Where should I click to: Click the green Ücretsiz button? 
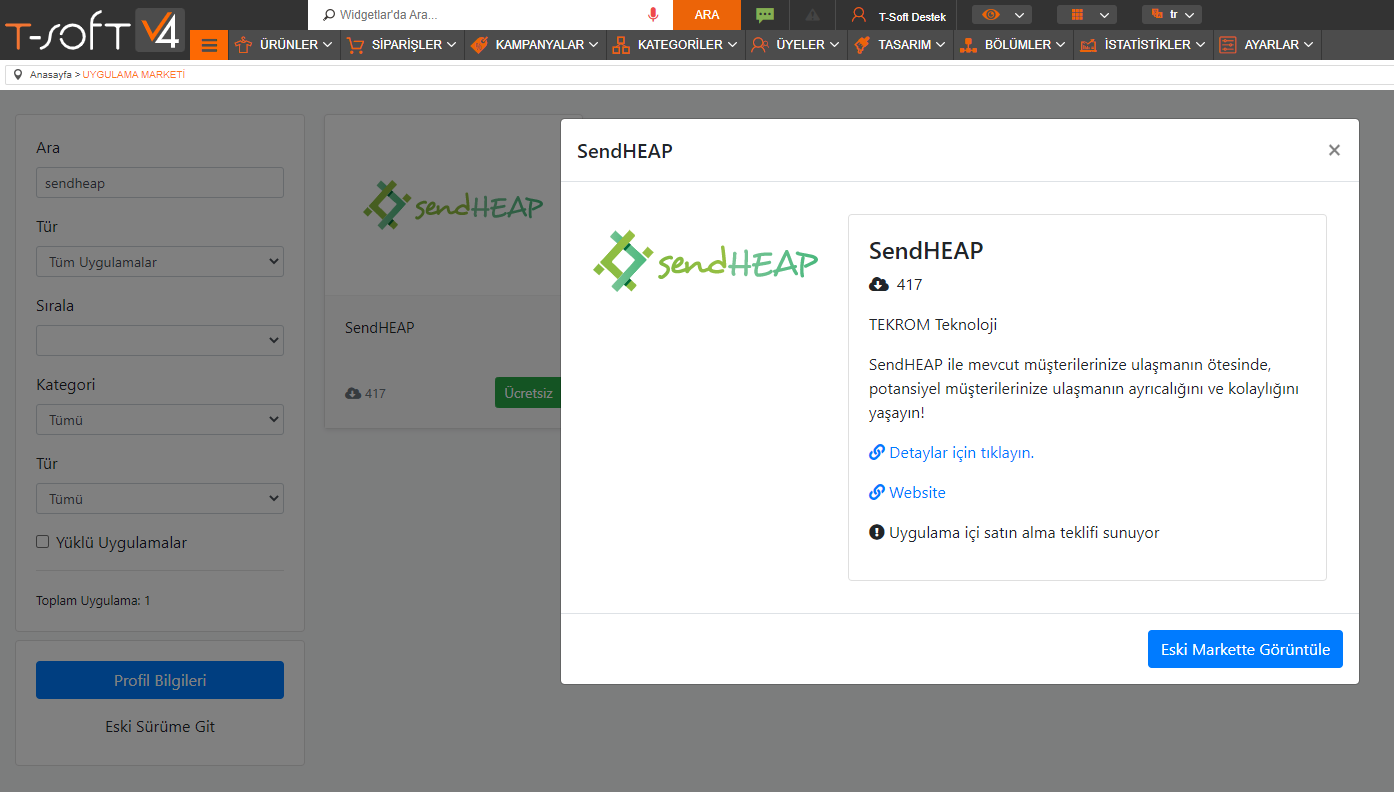(x=528, y=393)
